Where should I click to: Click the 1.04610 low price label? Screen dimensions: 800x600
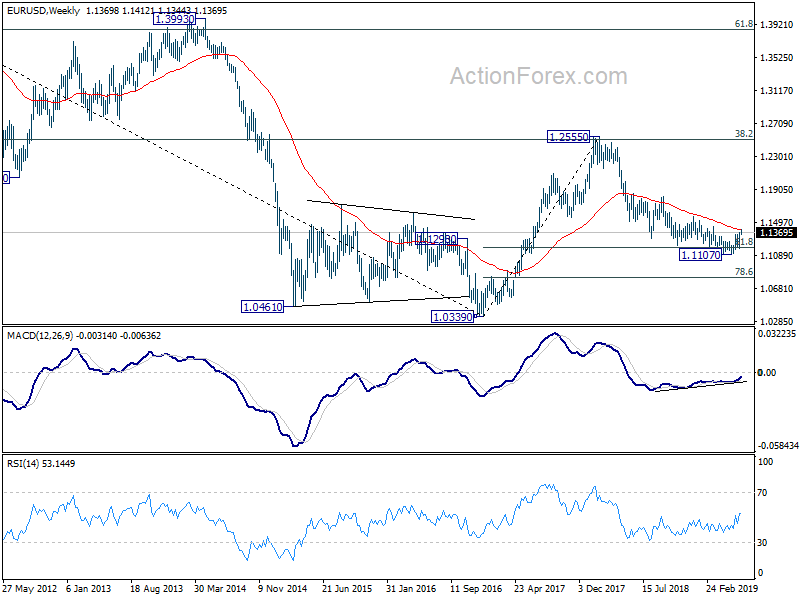(x=262, y=307)
